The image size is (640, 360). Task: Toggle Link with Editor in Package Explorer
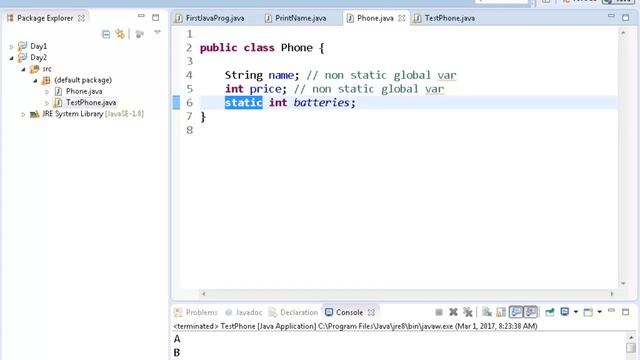tap(120, 34)
